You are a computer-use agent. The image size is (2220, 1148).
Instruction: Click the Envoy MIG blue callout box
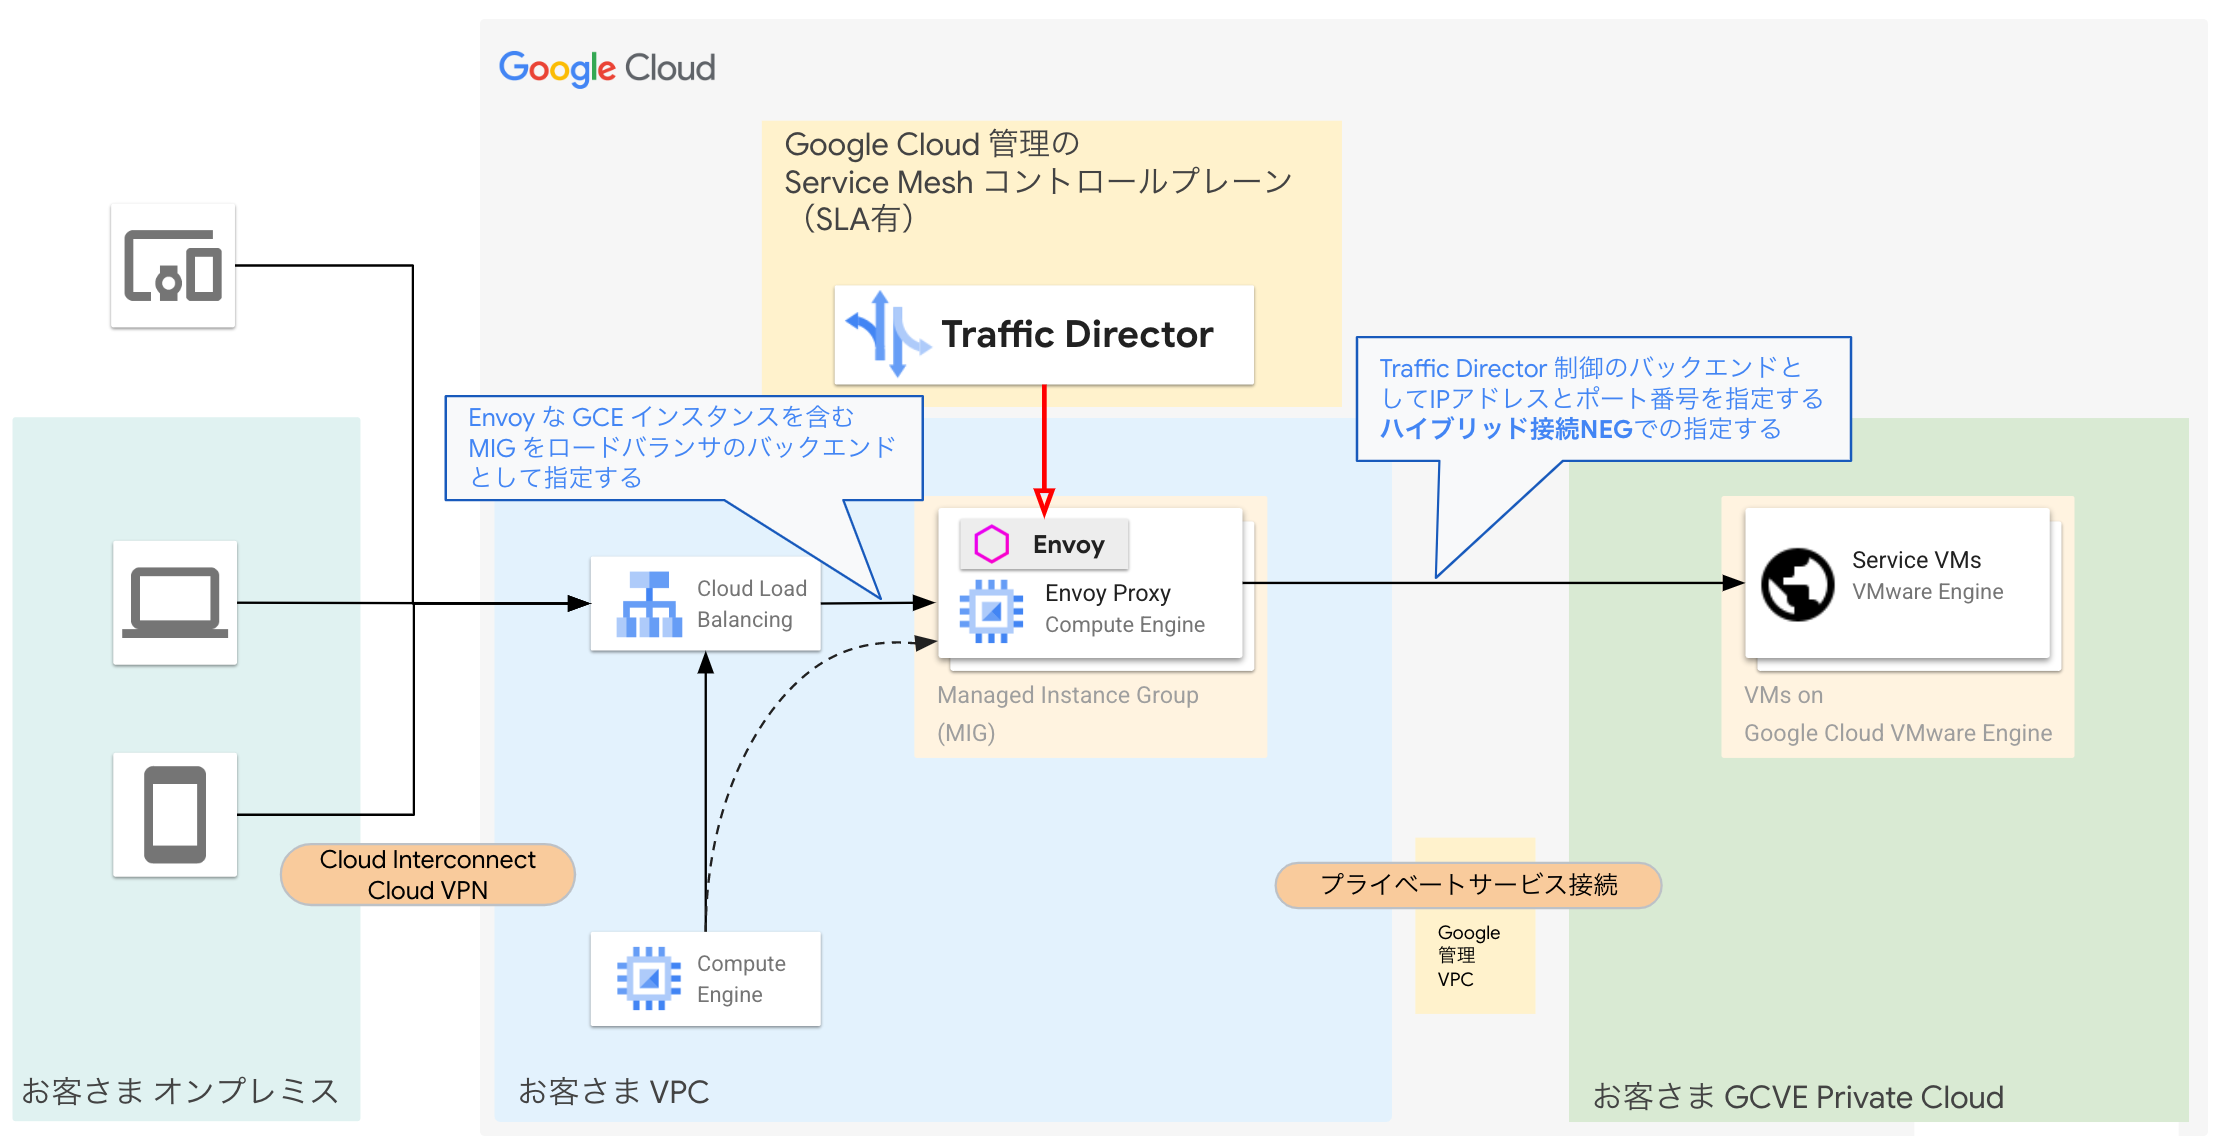click(x=682, y=447)
